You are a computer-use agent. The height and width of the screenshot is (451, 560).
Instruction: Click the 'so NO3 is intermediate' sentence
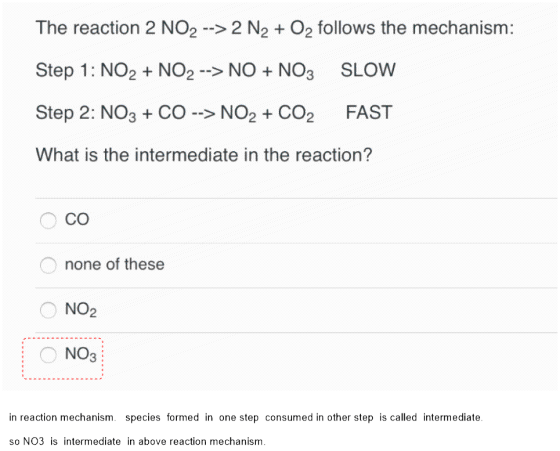pyautogui.click(x=137, y=442)
